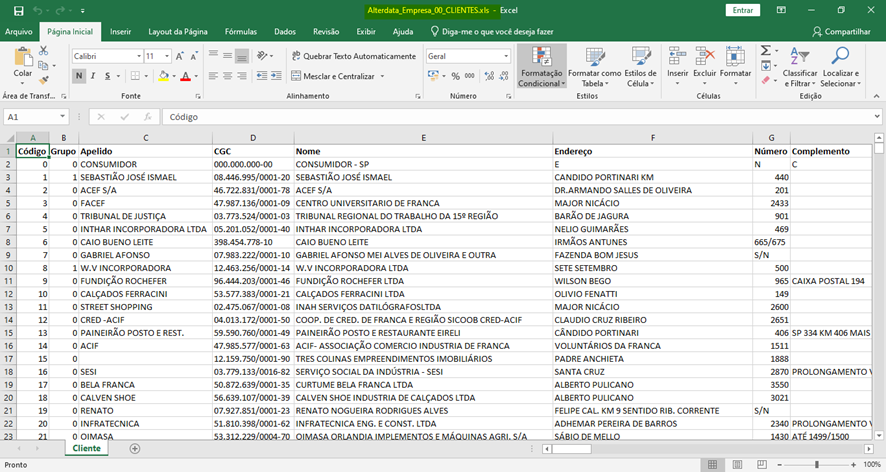The image size is (886, 472).
Task: Toggle Itálico formatting
Action: tap(94, 76)
